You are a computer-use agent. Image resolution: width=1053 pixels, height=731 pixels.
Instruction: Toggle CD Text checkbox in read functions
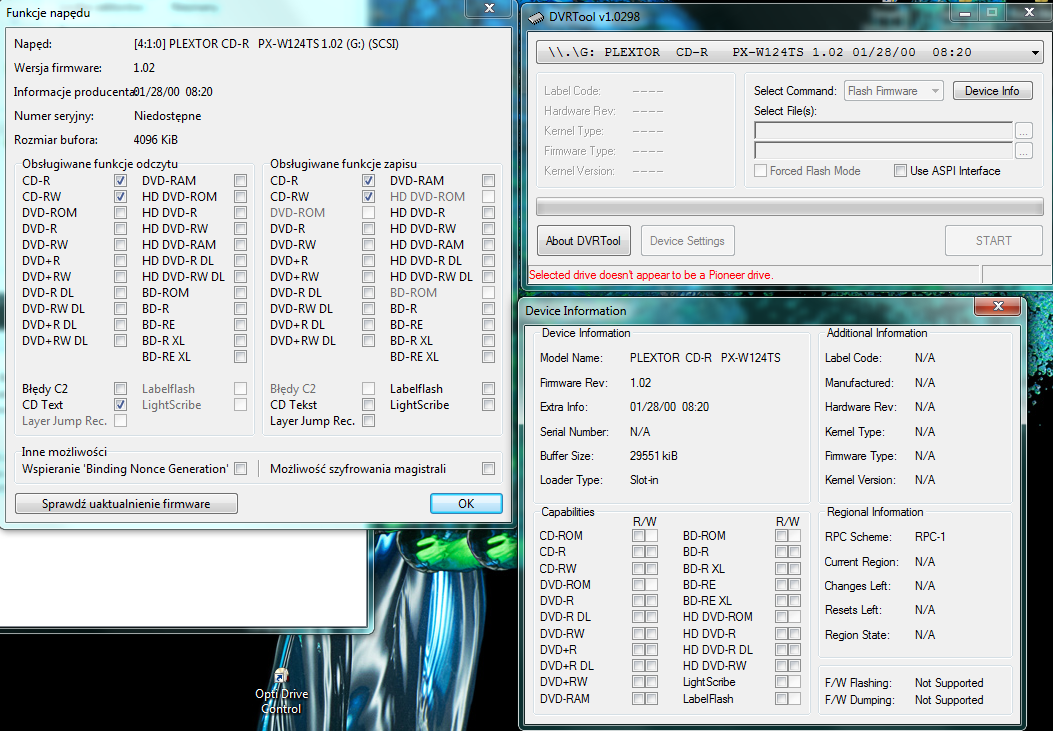point(120,405)
